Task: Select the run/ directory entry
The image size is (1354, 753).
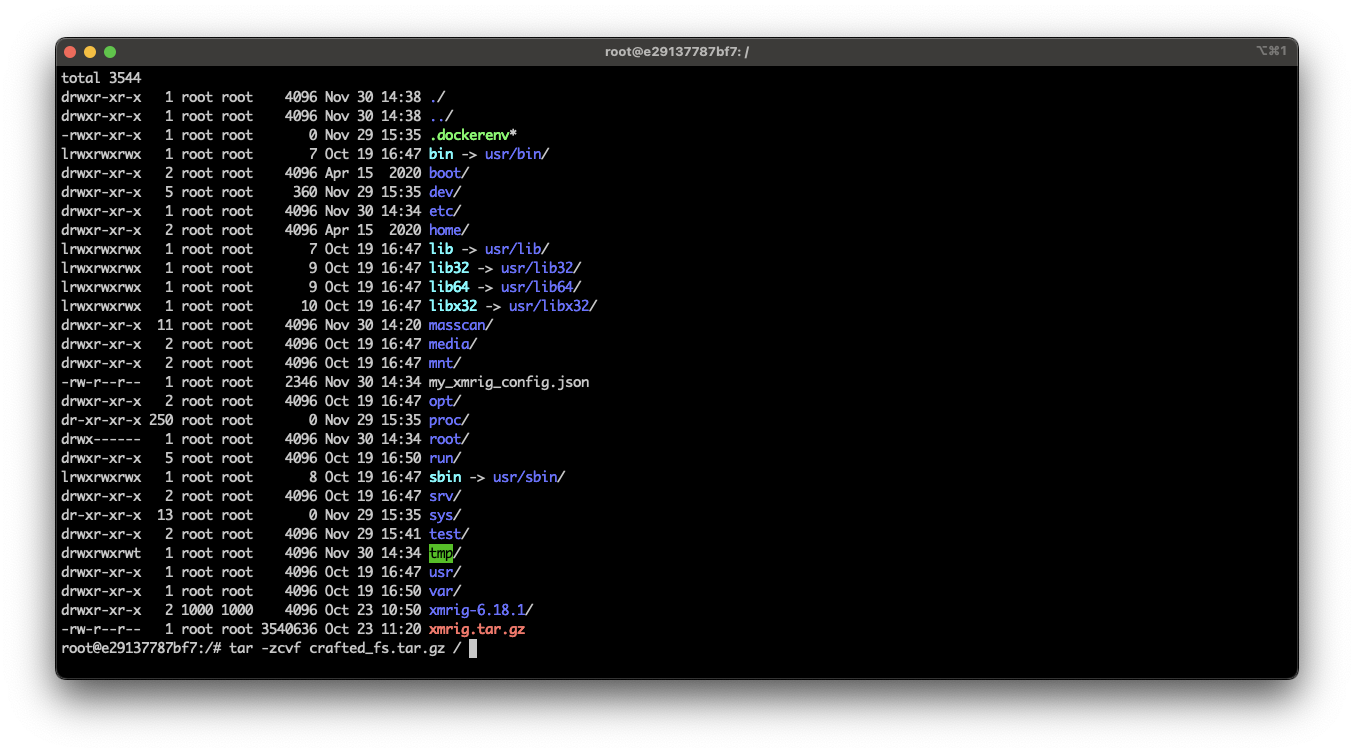Action: coord(445,458)
